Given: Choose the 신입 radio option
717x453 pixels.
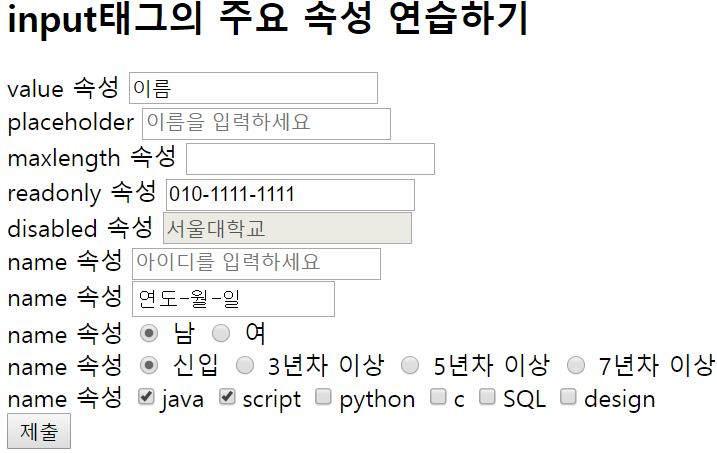Looking at the screenshot, I should coord(149,365).
